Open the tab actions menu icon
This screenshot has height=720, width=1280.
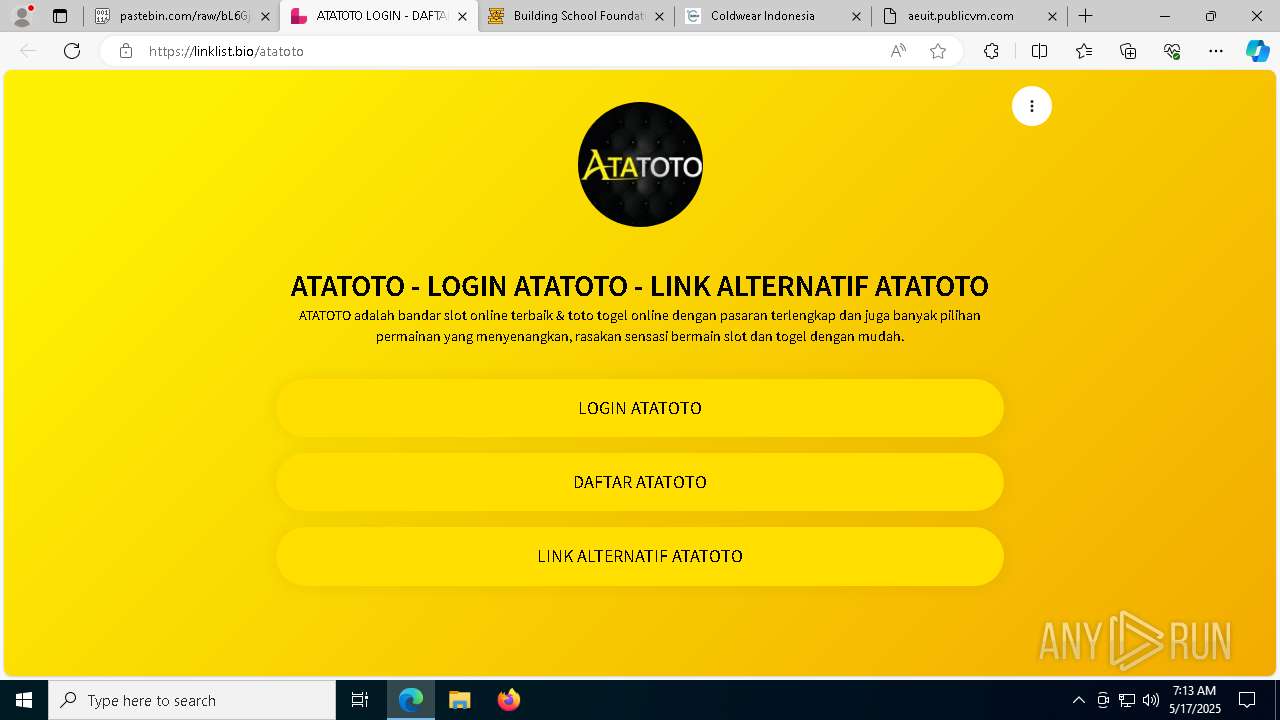(60, 16)
